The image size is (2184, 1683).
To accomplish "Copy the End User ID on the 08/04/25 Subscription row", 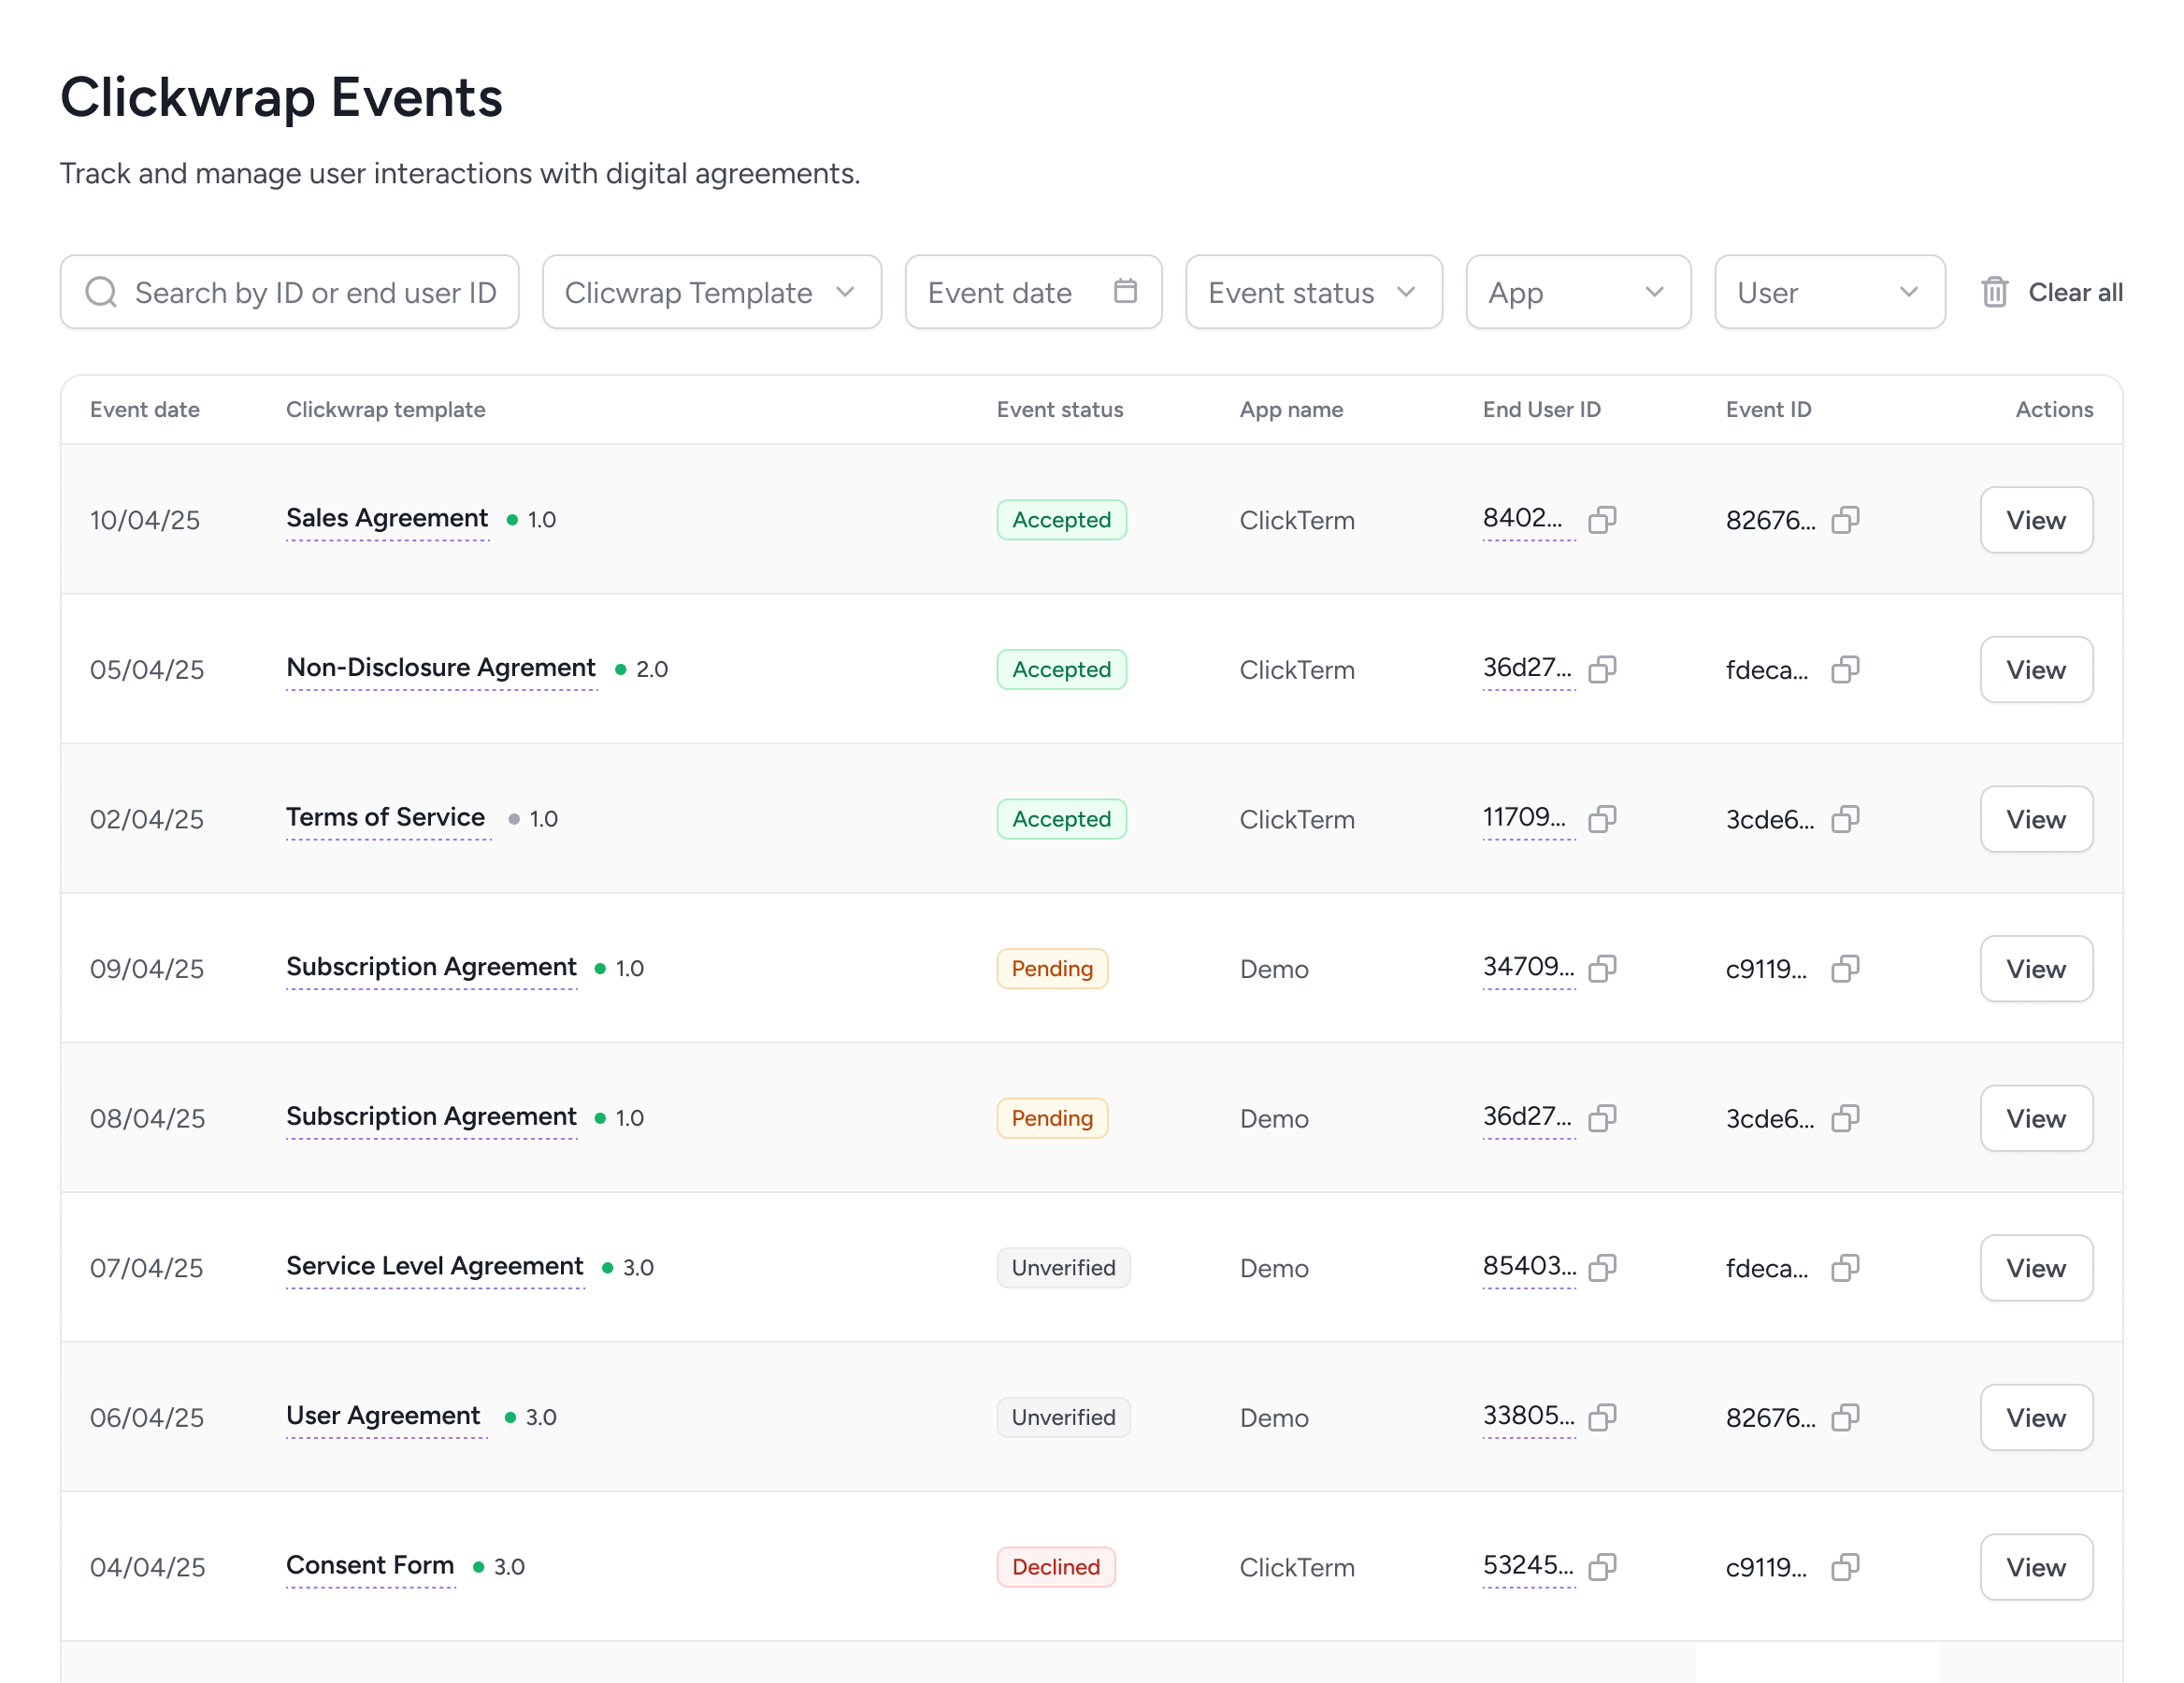I will (1601, 1118).
